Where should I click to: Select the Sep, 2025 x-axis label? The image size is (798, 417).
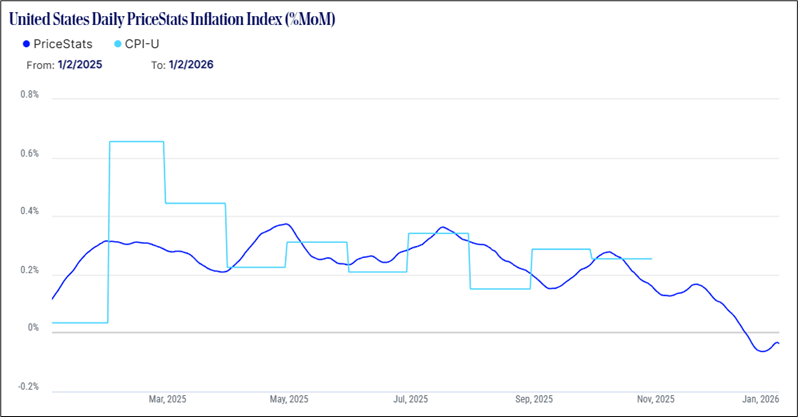pos(536,398)
